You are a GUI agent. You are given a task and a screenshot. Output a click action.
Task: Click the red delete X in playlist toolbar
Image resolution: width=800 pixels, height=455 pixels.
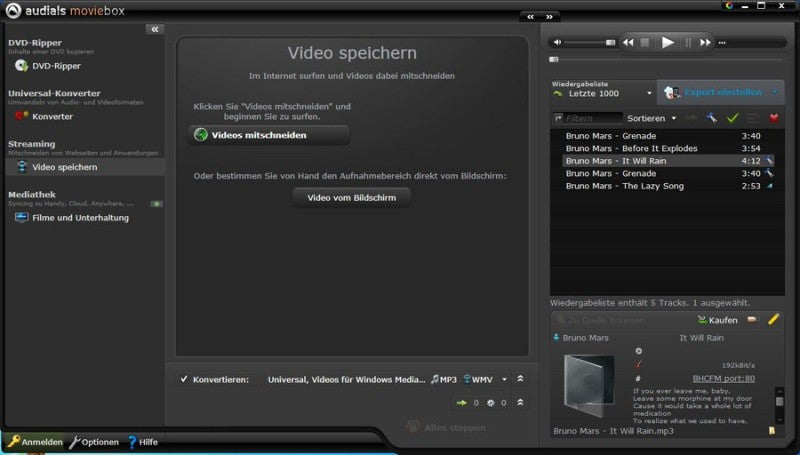point(774,118)
